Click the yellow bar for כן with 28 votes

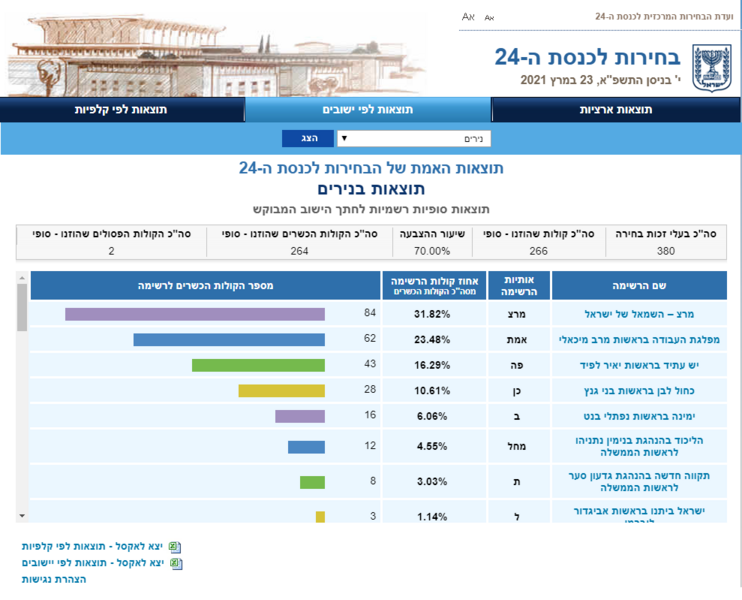[282, 391]
